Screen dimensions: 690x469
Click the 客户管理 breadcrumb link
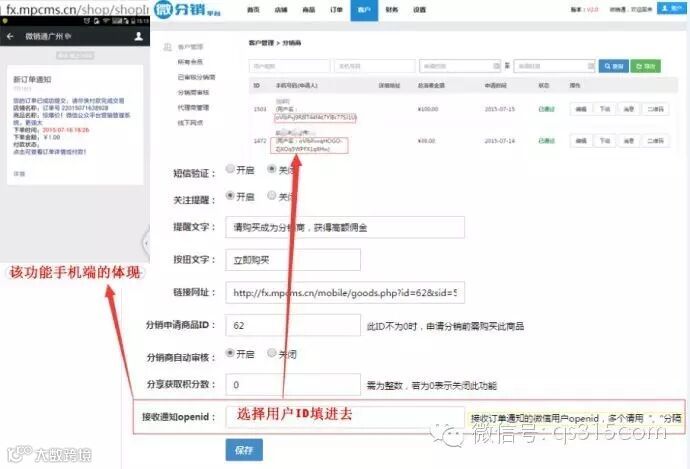(261, 43)
